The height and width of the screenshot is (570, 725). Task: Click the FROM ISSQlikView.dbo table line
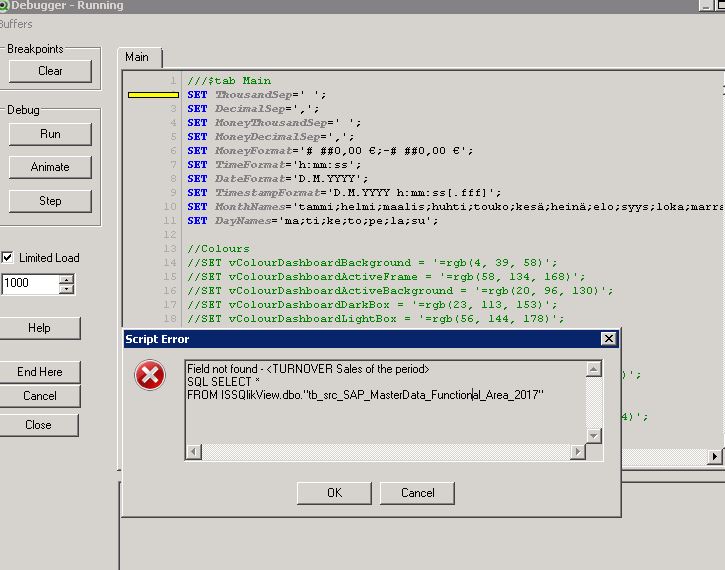click(x=365, y=395)
